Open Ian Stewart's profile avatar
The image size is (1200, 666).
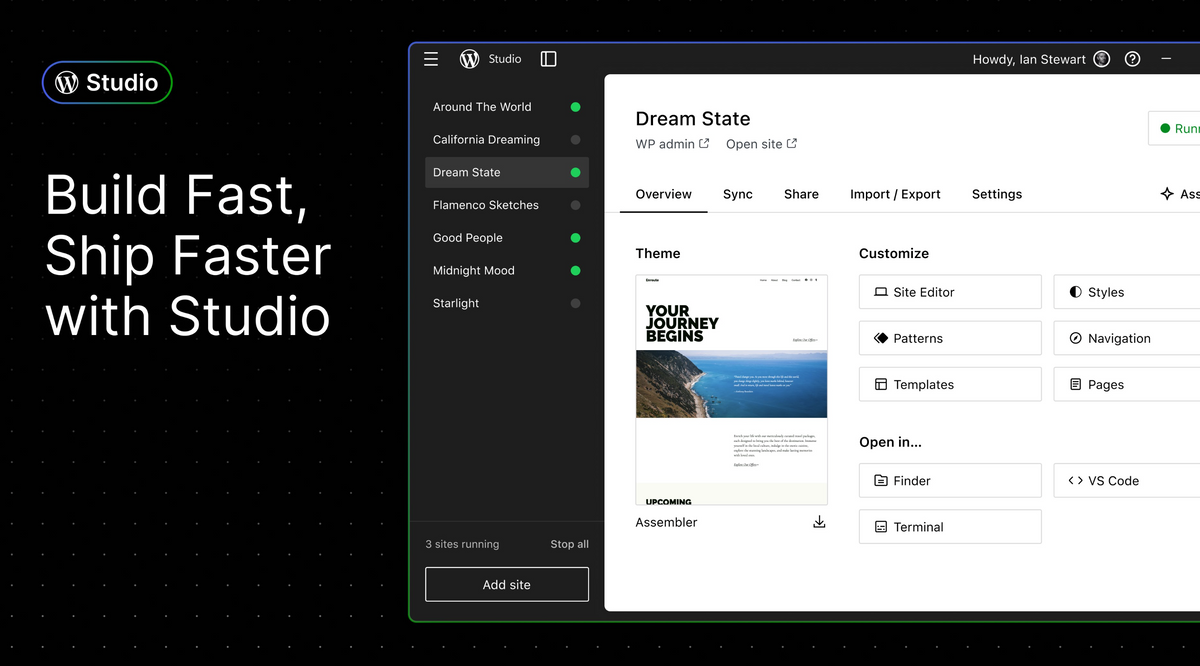[1102, 59]
